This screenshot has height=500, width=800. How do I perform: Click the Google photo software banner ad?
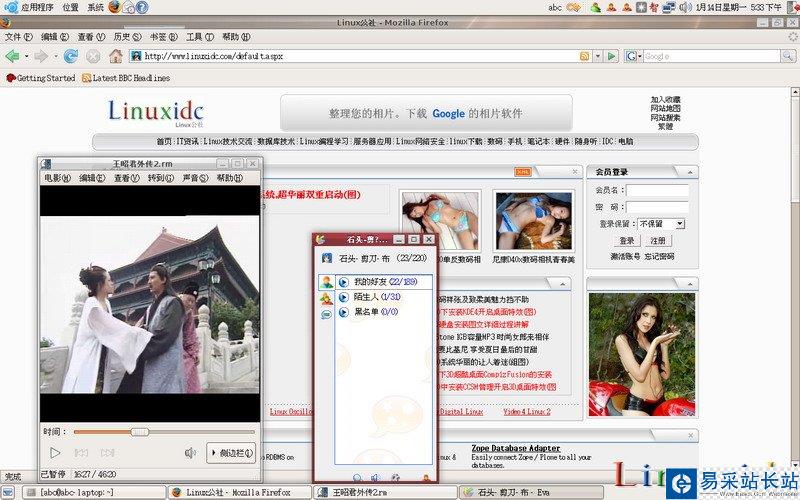tap(426, 113)
